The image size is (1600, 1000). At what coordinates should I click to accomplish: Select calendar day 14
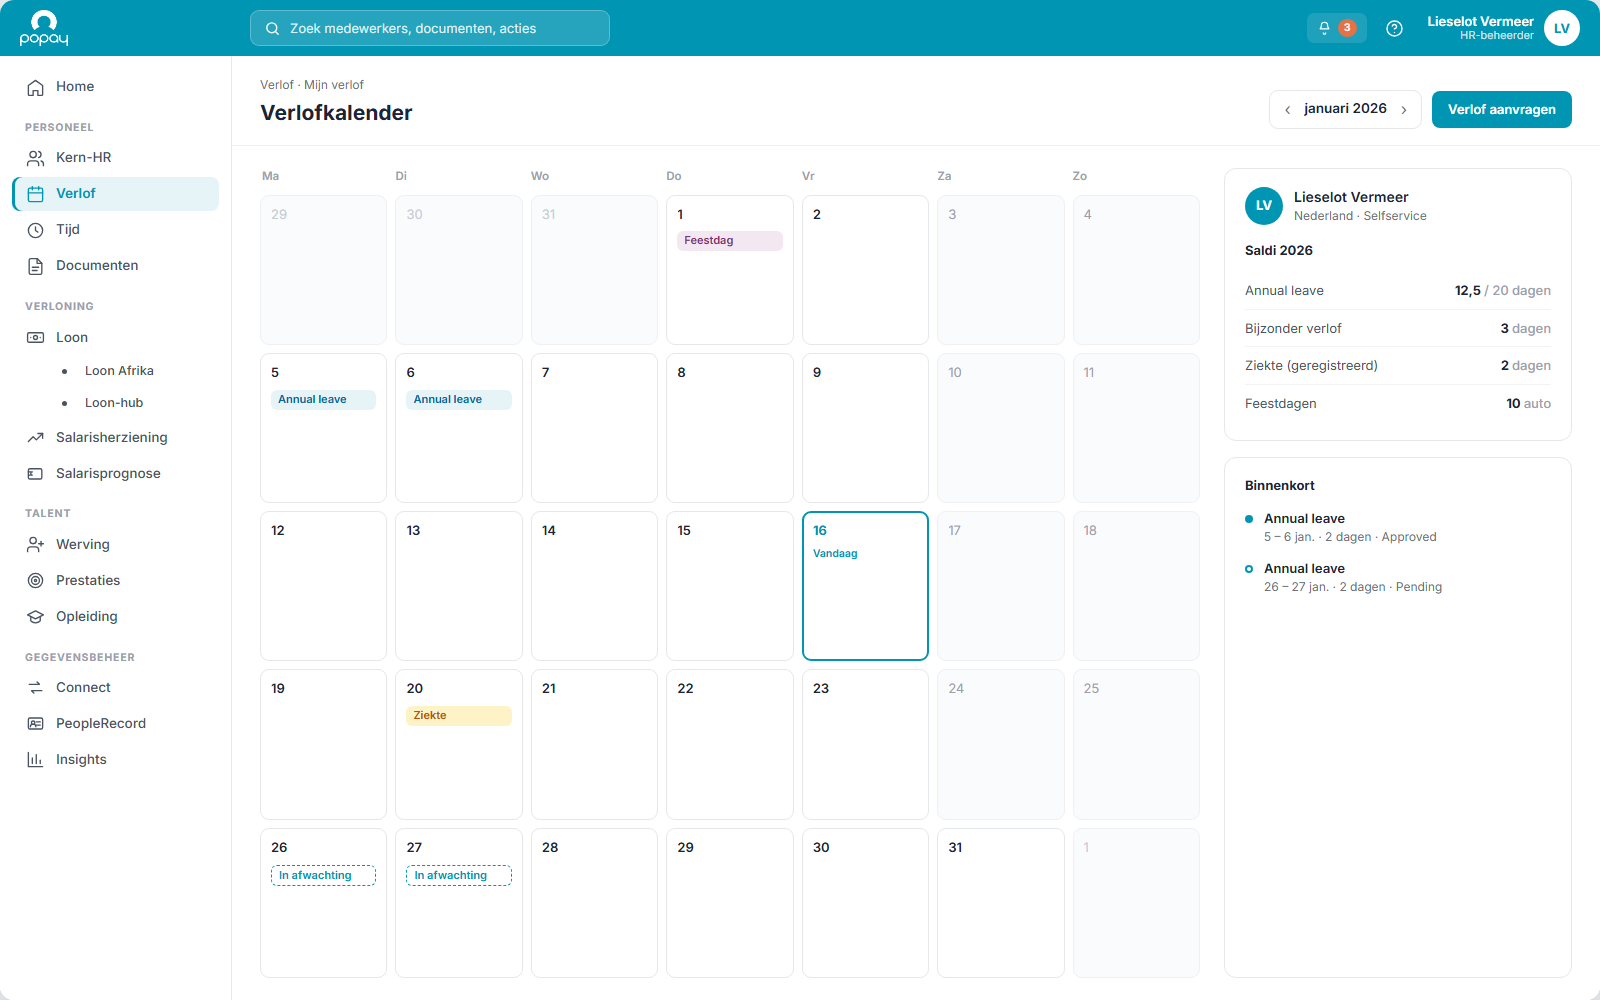tap(594, 586)
